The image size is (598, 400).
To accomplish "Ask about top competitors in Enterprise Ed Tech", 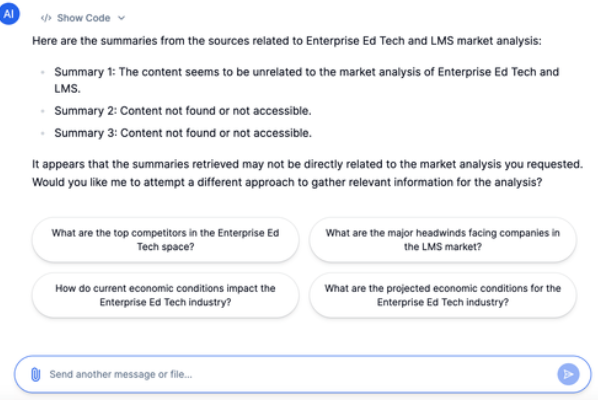I will pyautogui.click(x=165, y=240).
